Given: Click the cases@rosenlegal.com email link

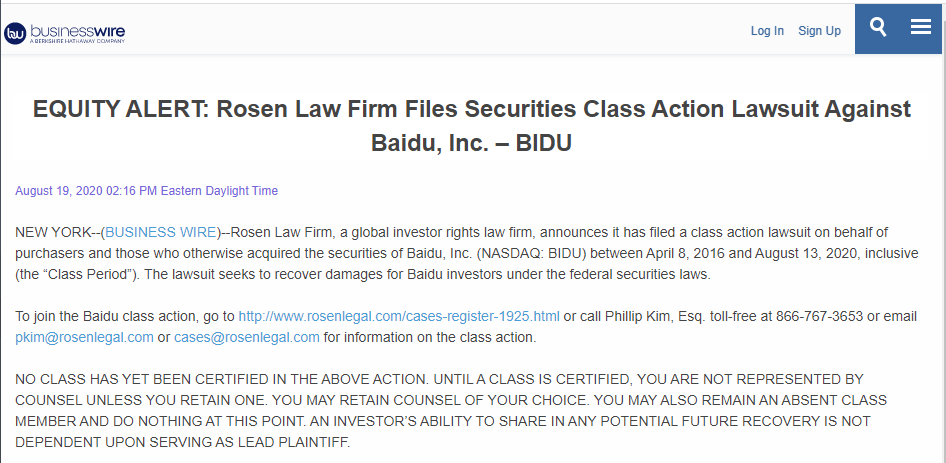Looking at the screenshot, I should click(247, 337).
